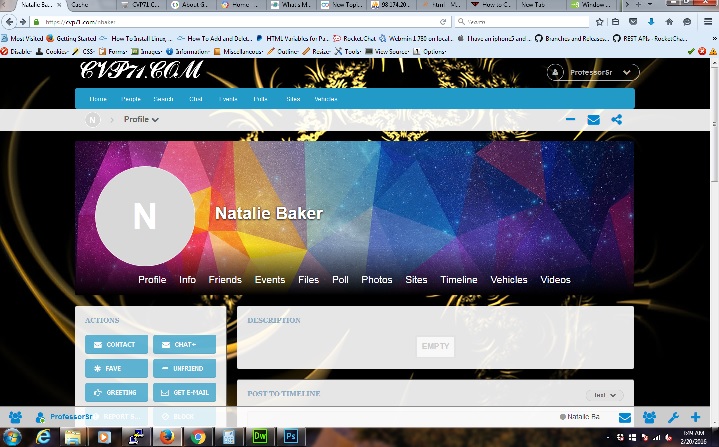This screenshot has width=719, height=447.
Task: Open Vehicles in the blue navigation bar
Action: [326, 99]
